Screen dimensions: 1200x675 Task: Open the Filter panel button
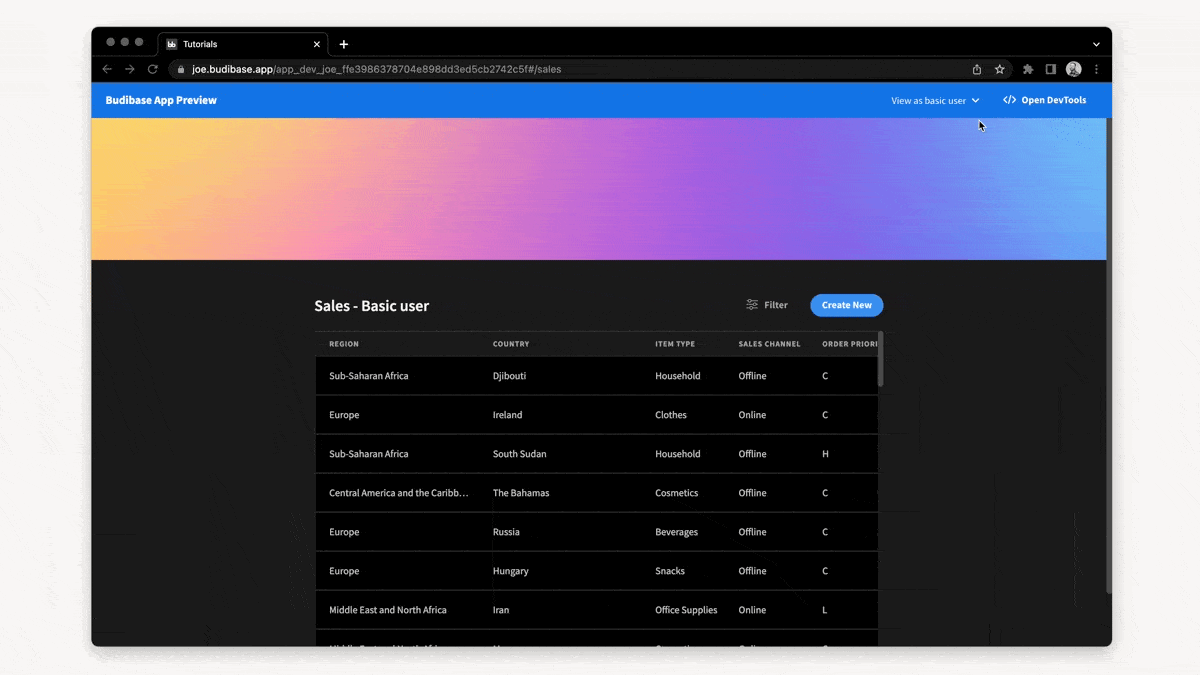767,304
